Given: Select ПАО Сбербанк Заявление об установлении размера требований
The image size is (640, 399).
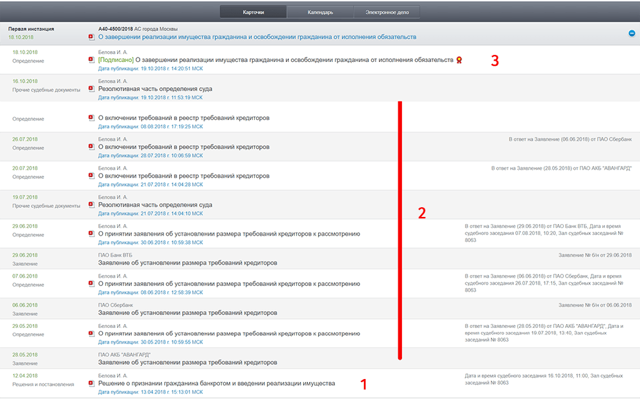Looking at the screenshot, I should click(x=187, y=313).
